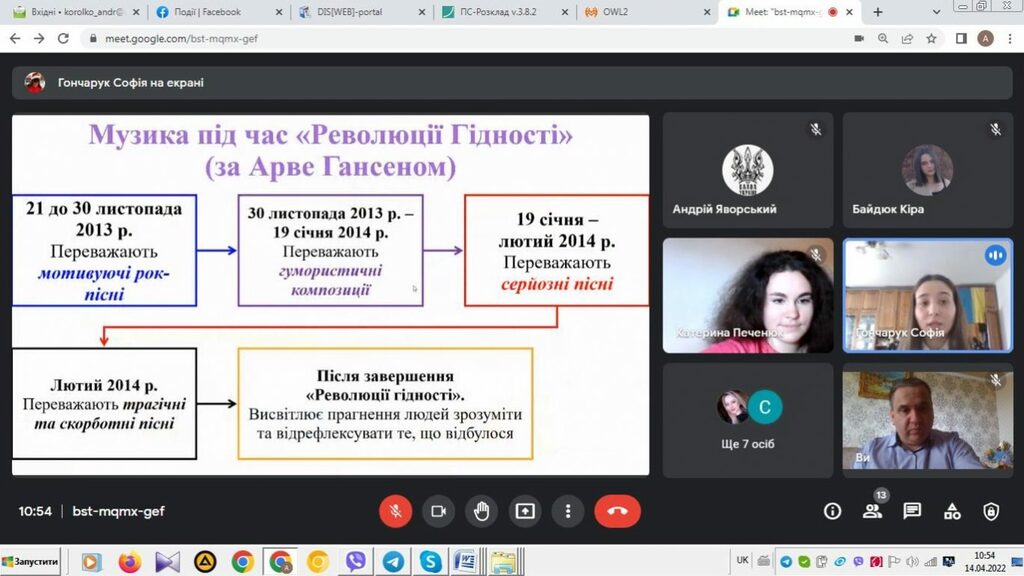Open the Activities panel icon
Screen dimensions: 1024x576
[951, 511]
